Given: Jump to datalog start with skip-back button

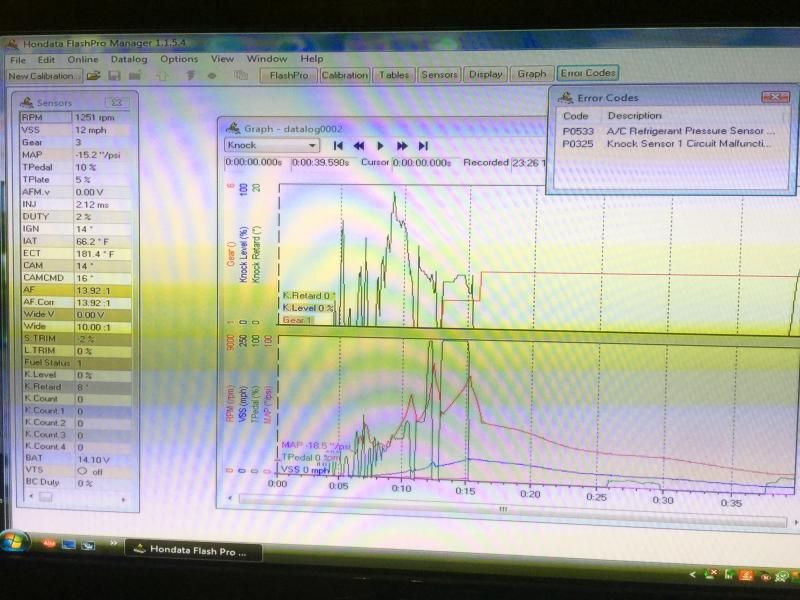Looking at the screenshot, I should click(339, 146).
